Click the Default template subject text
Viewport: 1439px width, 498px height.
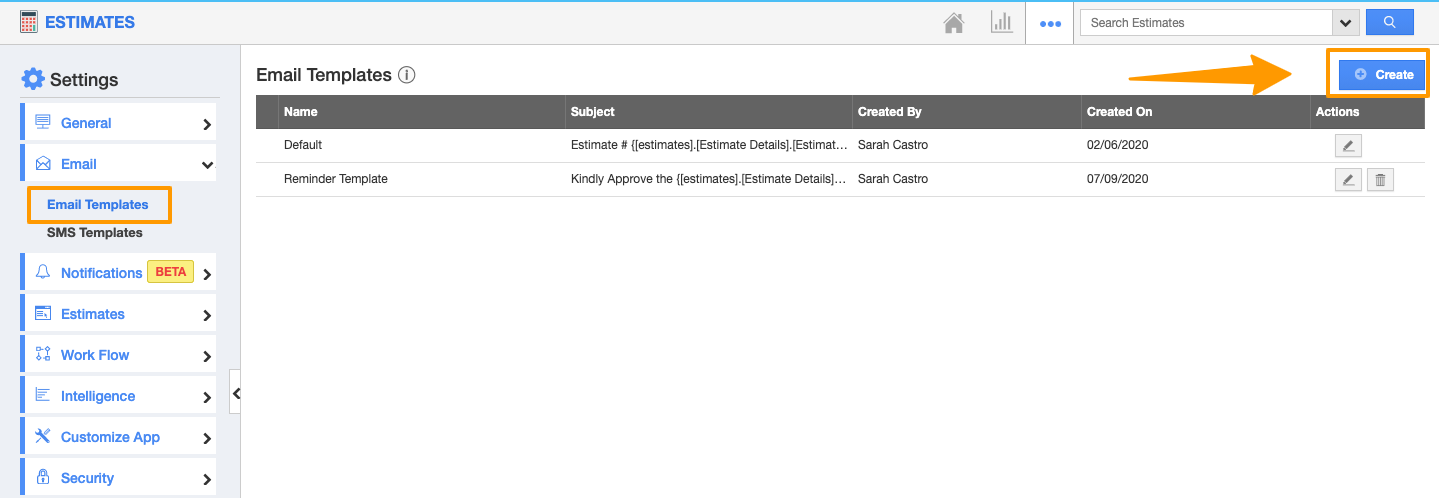click(x=709, y=145)
